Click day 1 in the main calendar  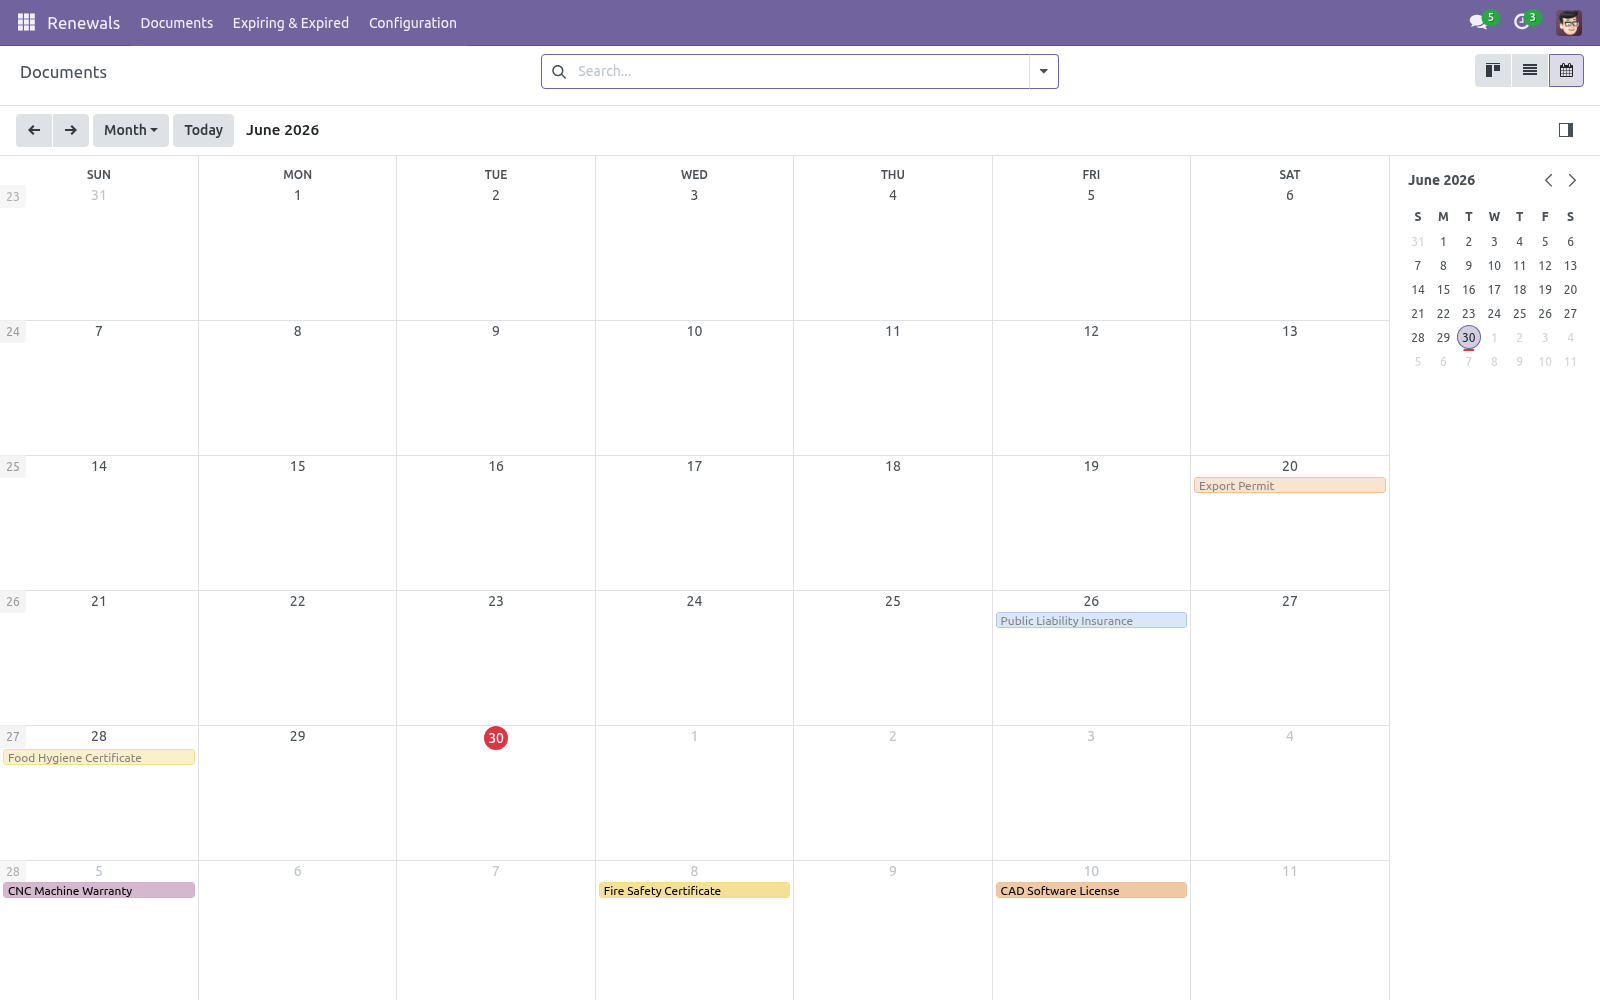click(297, 195)
